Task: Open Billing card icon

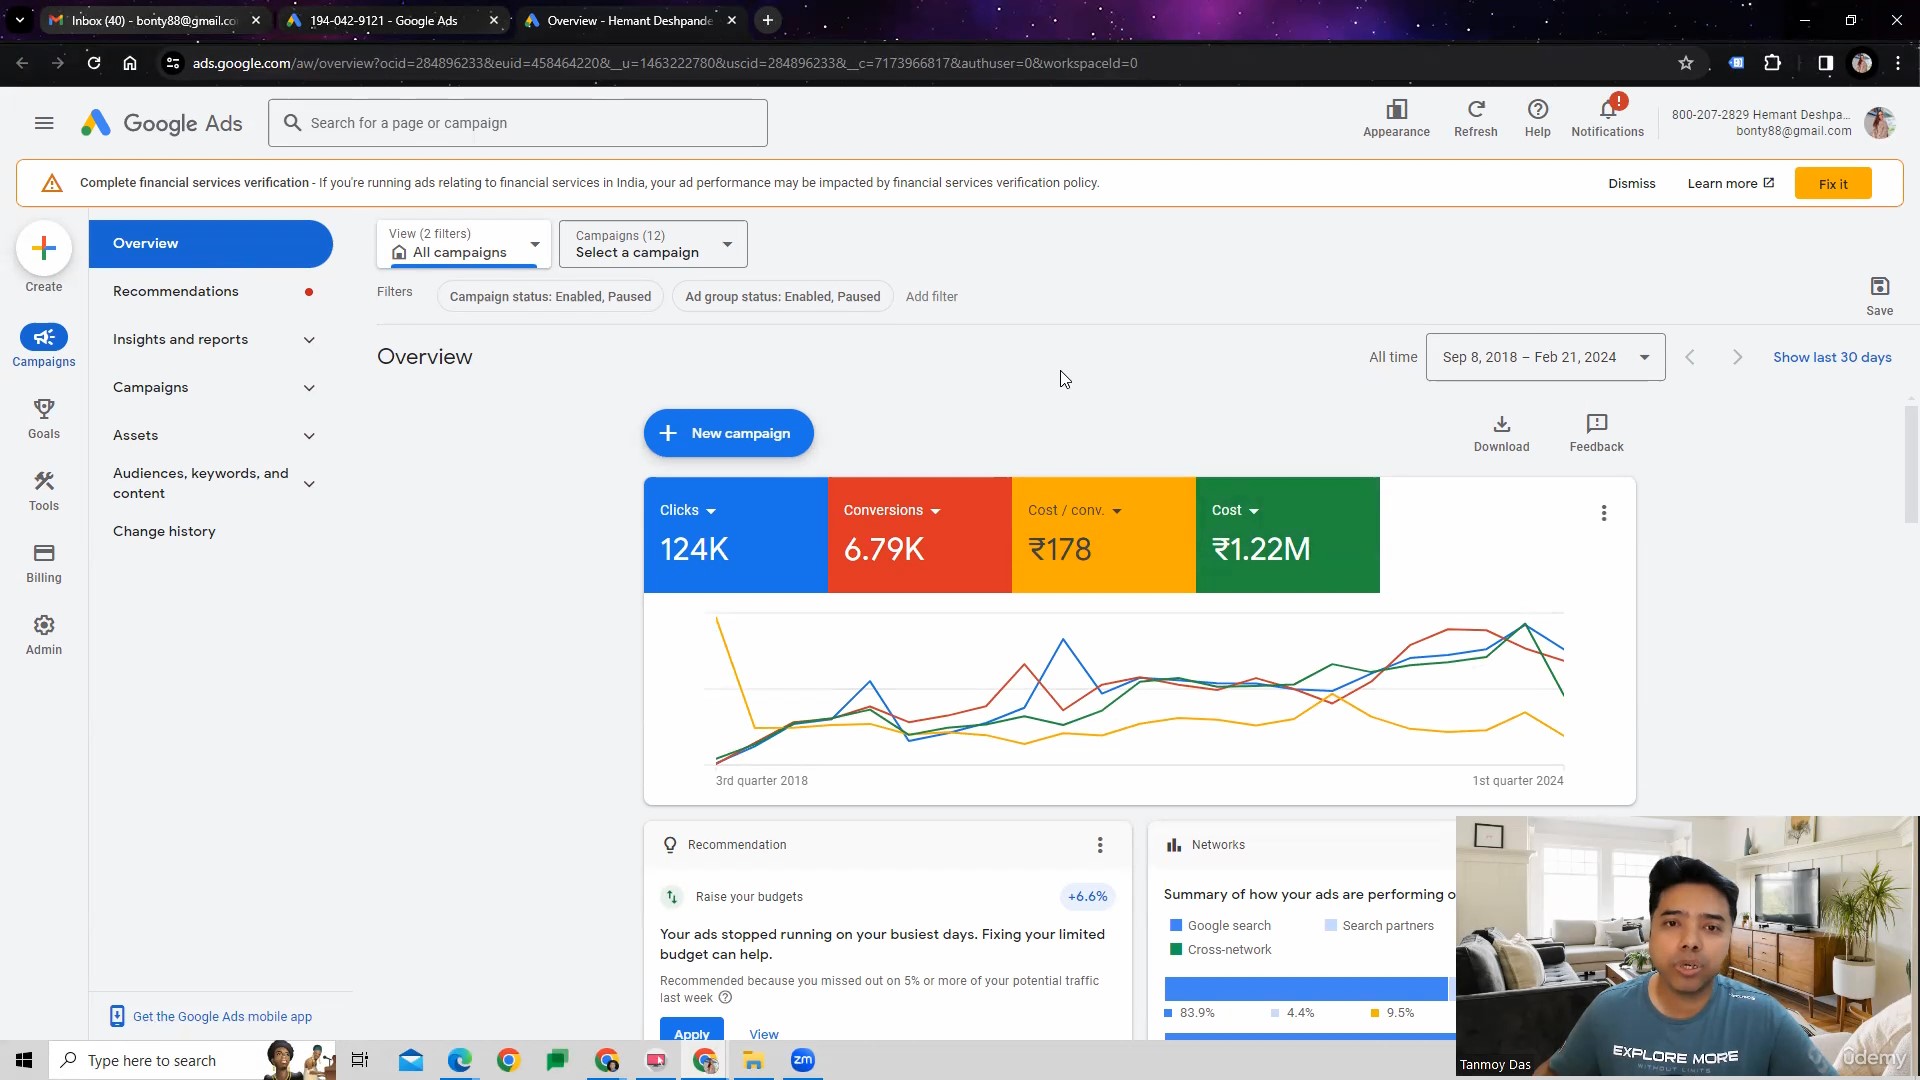Action: (44, 553)
